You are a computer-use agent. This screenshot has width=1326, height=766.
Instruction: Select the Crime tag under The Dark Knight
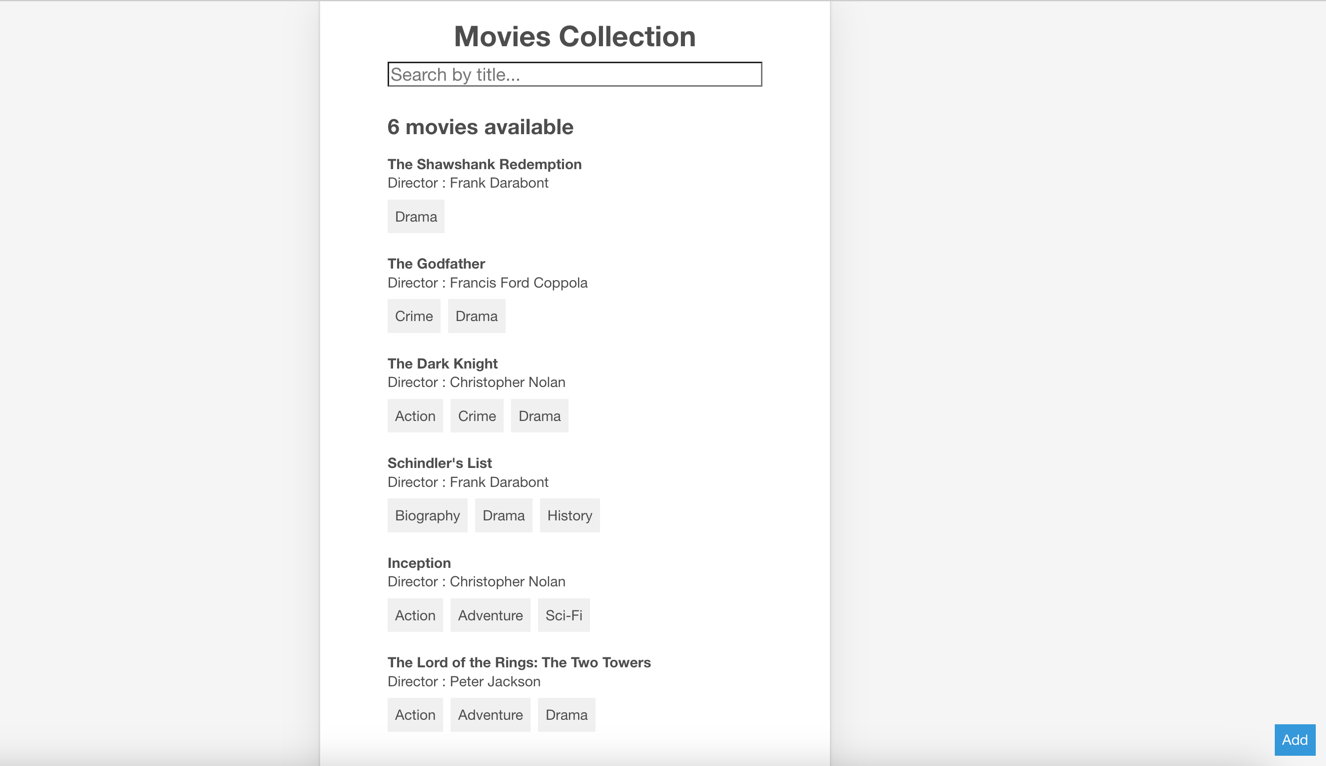477,416
